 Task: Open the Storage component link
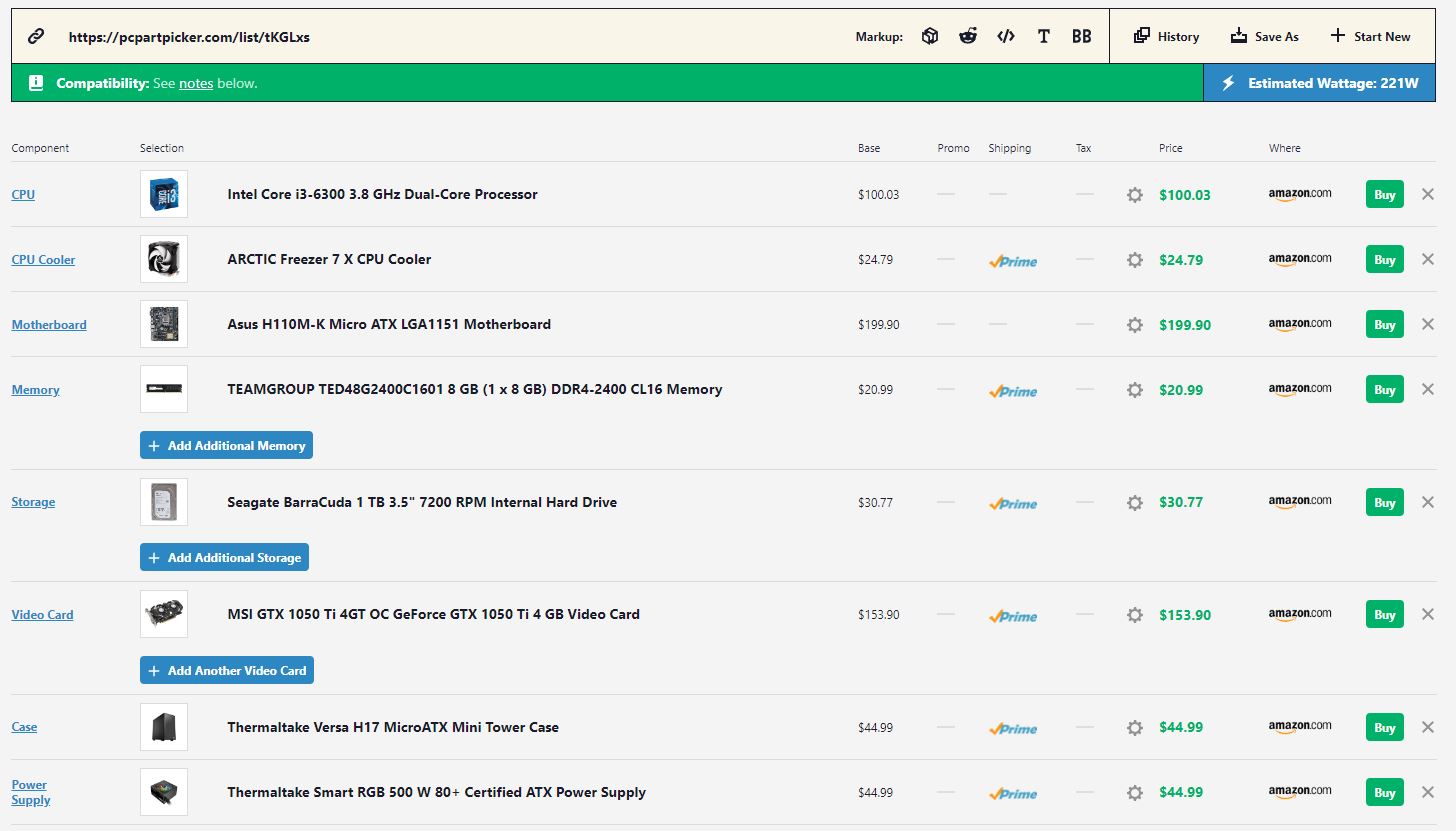33,502
